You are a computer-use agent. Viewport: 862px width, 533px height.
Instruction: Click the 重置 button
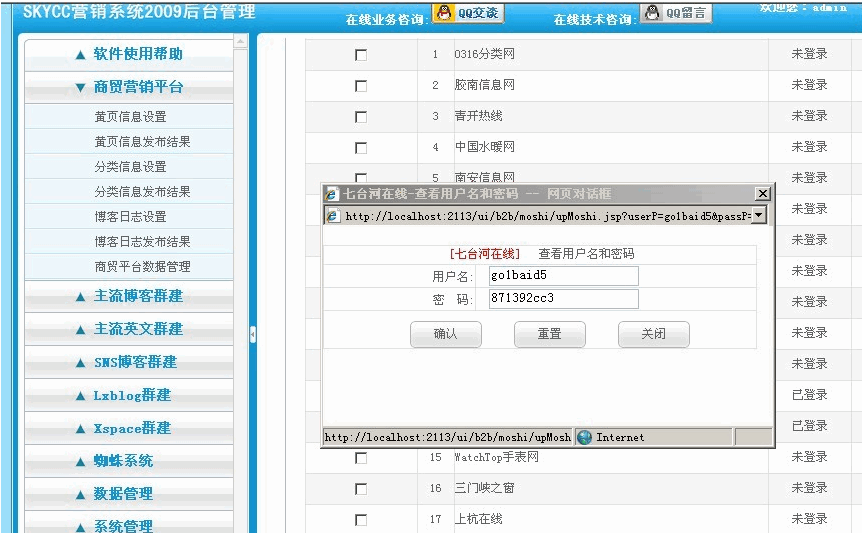pyautogui.click(x=550, y=334)
